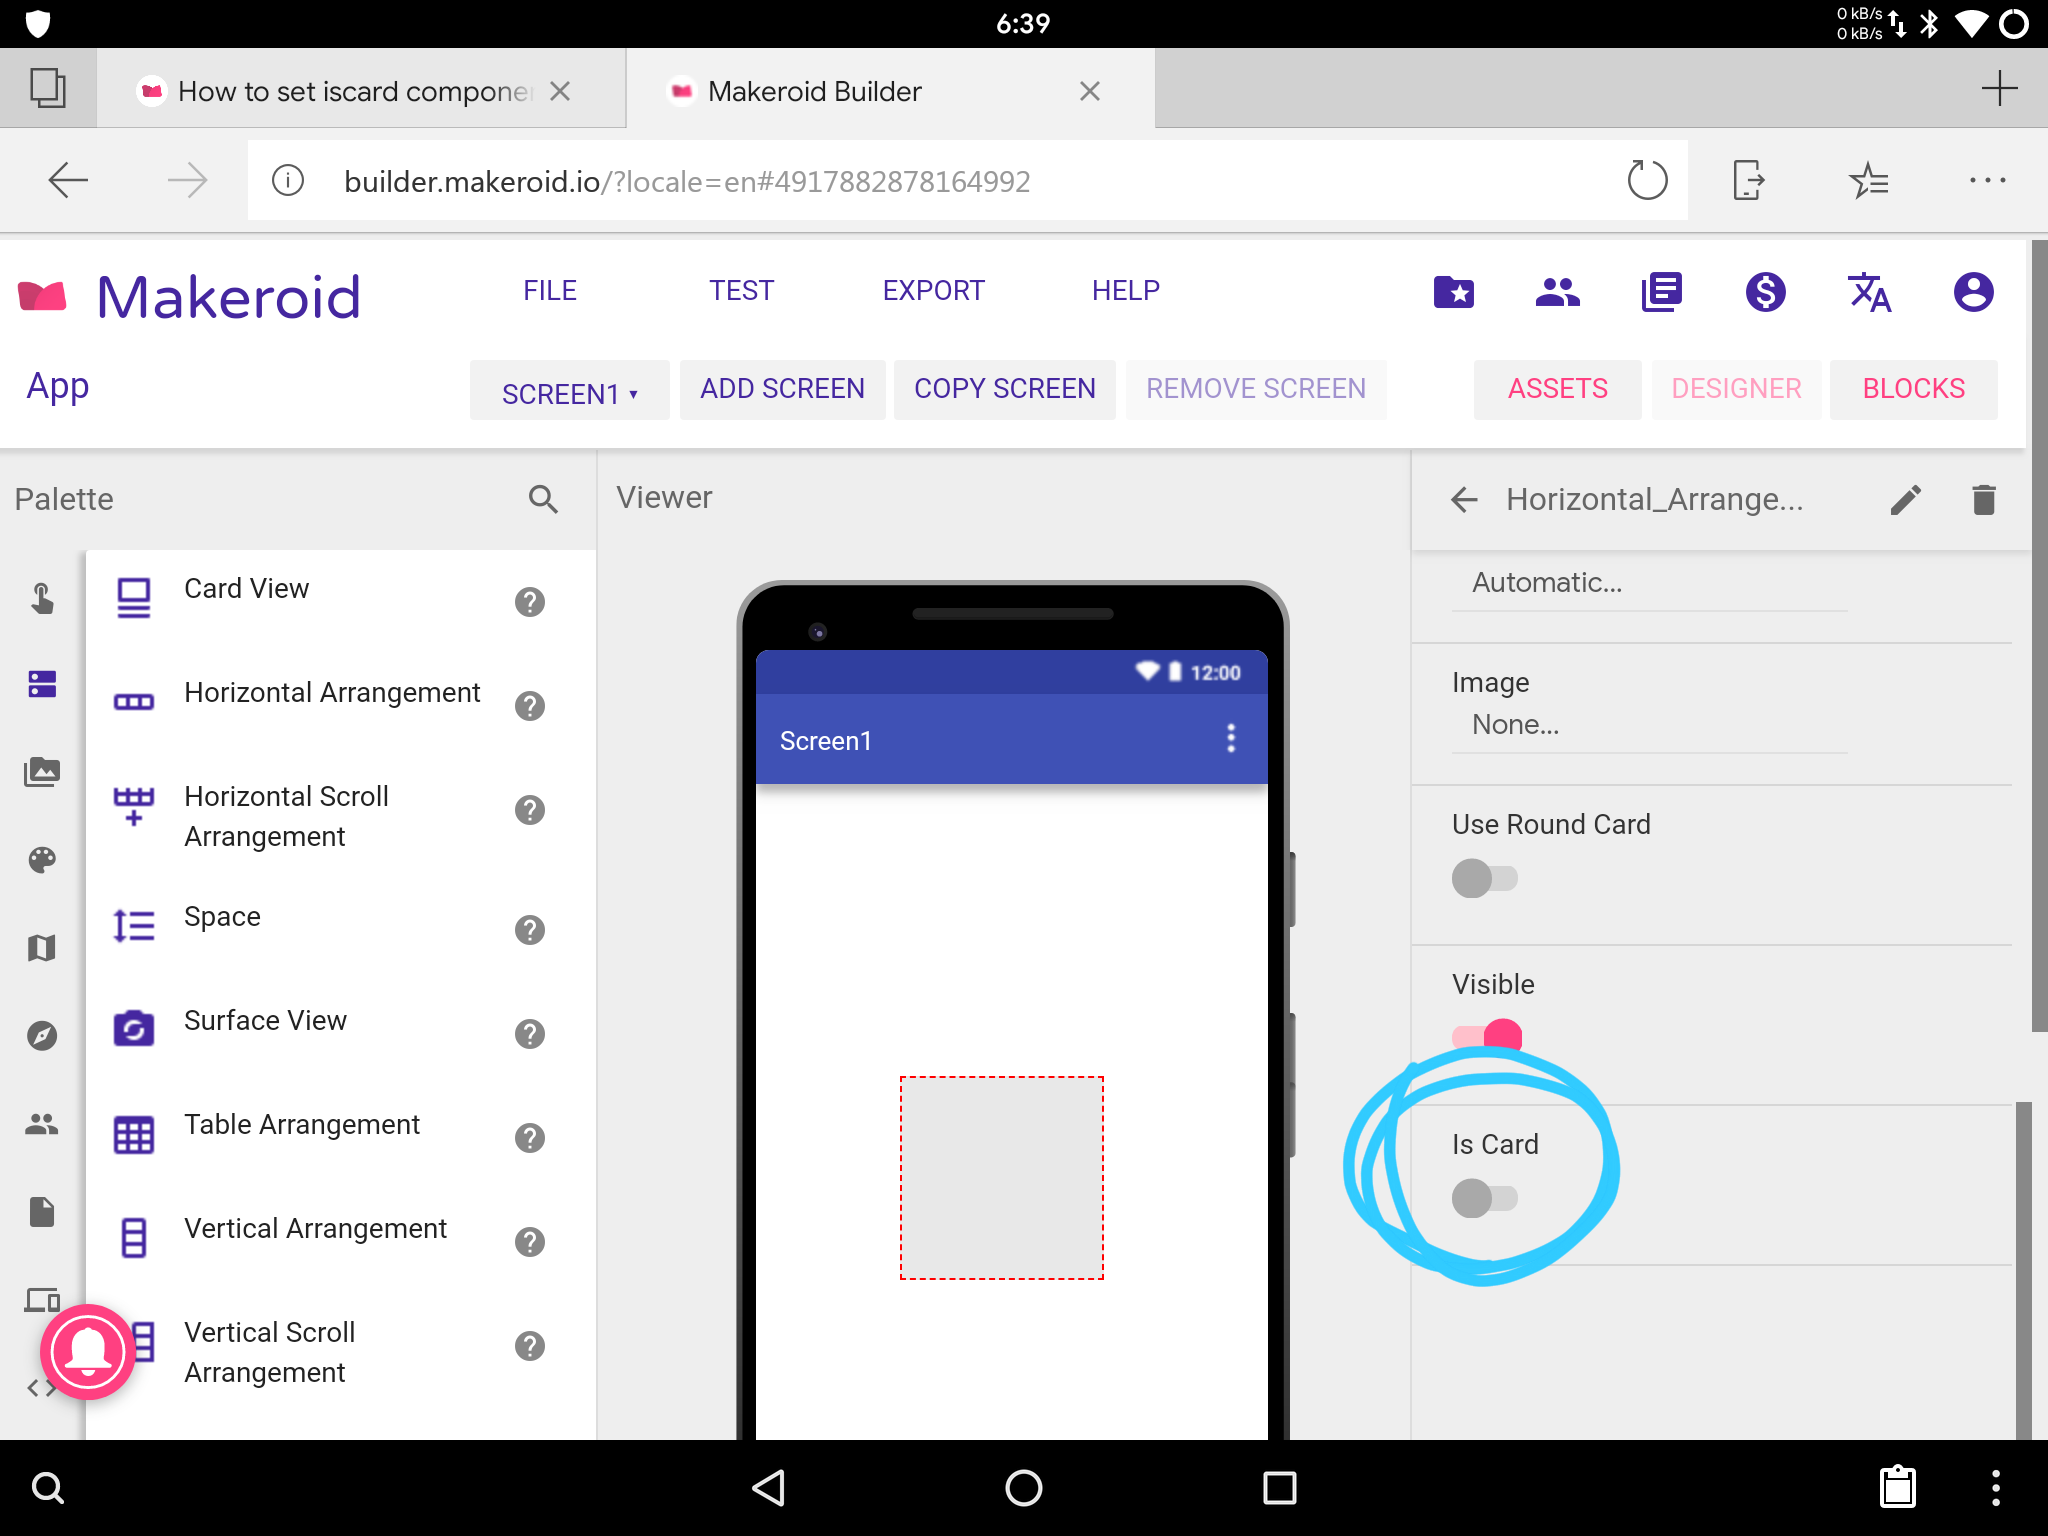Select the red dashed arrangement in viewer
Image resolution: width=2048 pixels, height=1536 pixels.
1001,1177
